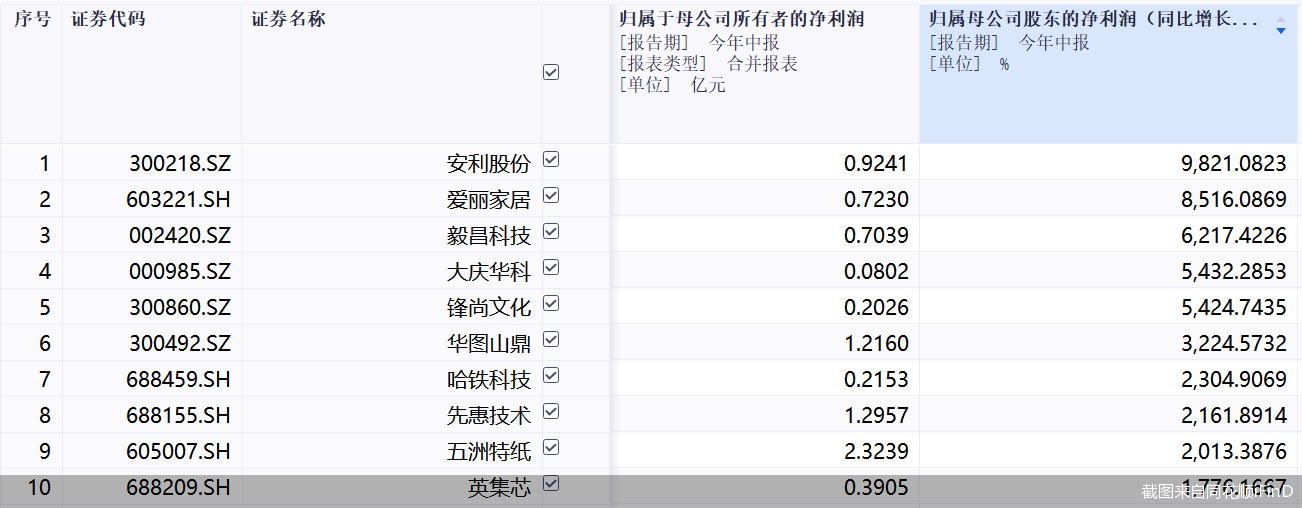
Task: Toggle the select-all checkbox in header
Action: (x=551, y=72)
